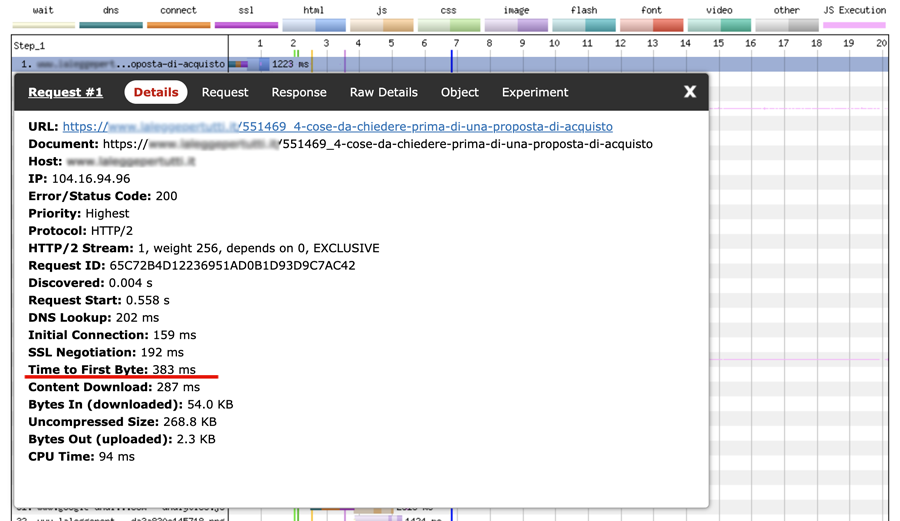Image resolution: width=900 pixels, height=521 pixels.
Task: Click the connect legend color swatch
Action: (x=179, y=25)
